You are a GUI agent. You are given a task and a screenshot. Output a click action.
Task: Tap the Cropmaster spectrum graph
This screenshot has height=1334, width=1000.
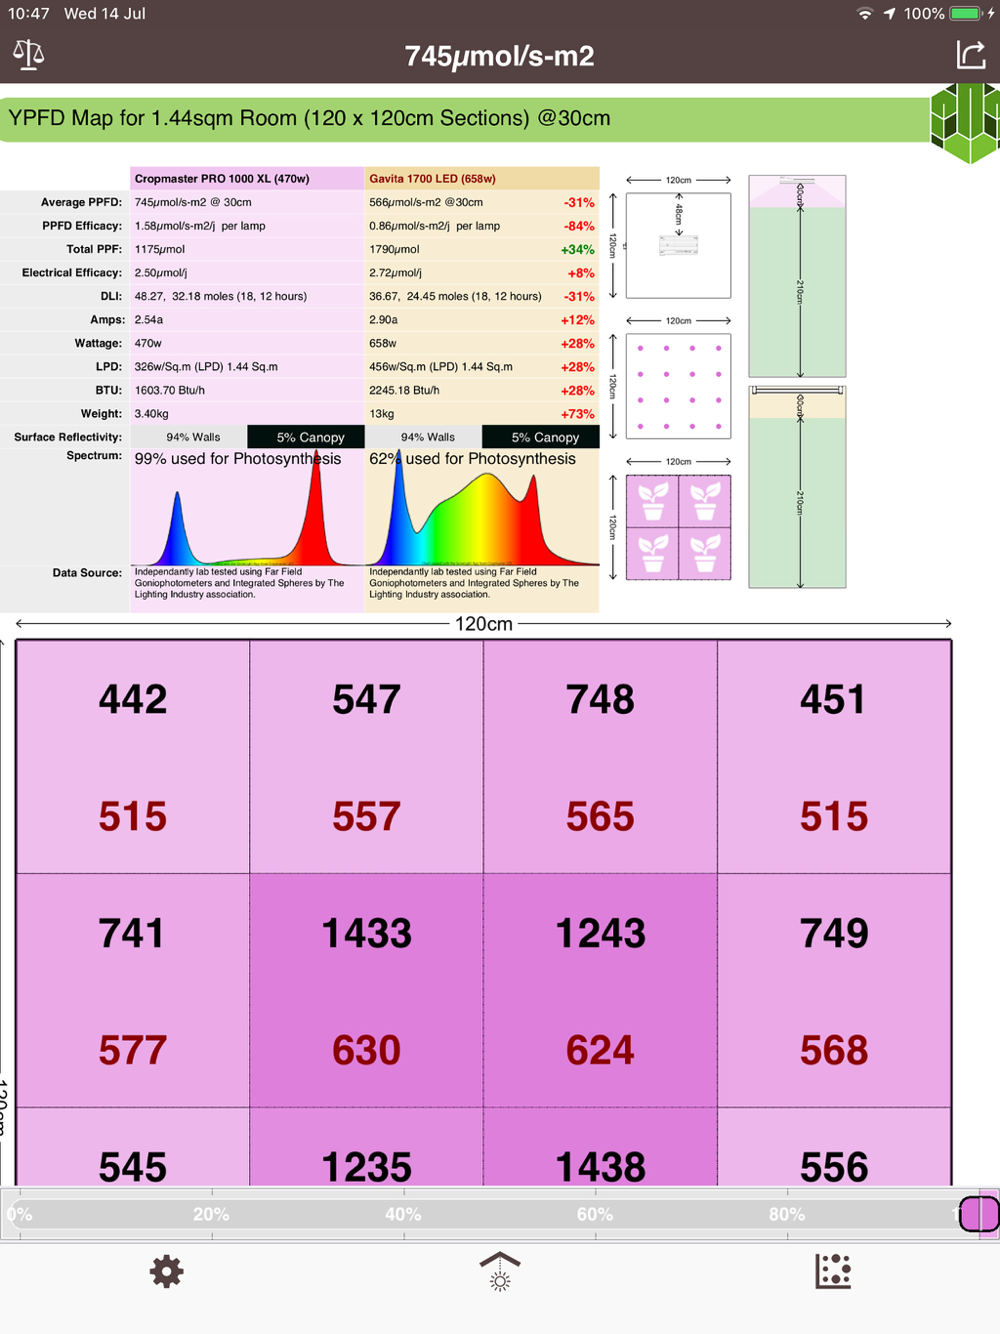(247, 508)
